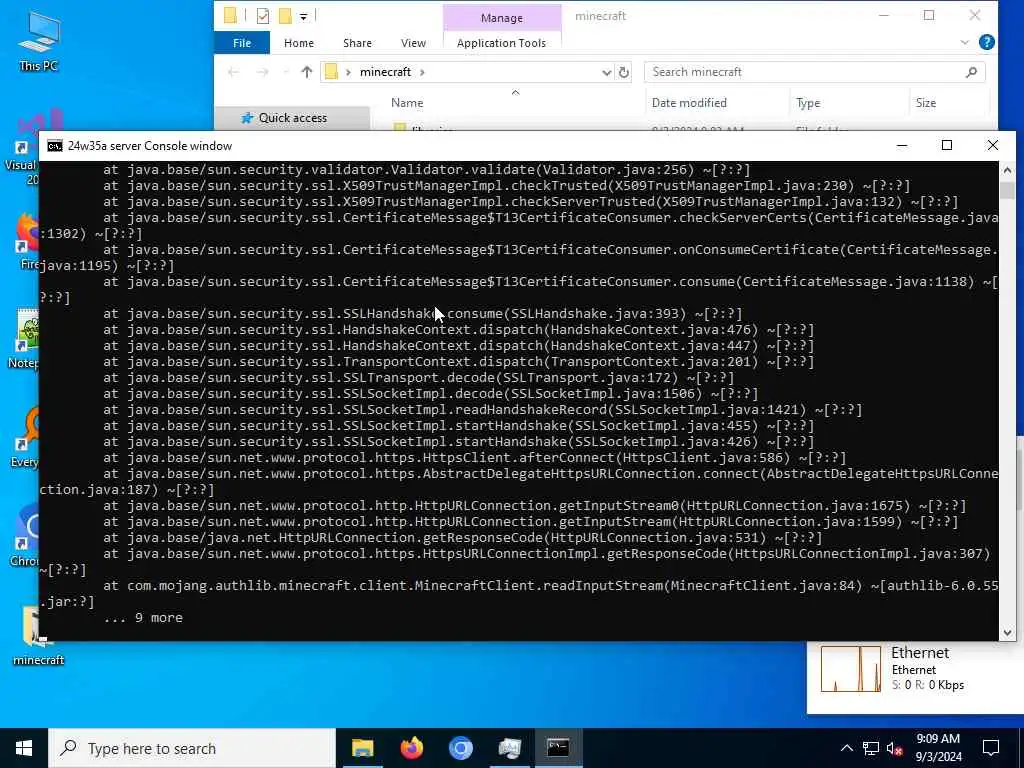Click the Explorer search magnifier icon
This screenshot has height=768, width=1024.
click(971, 72)
